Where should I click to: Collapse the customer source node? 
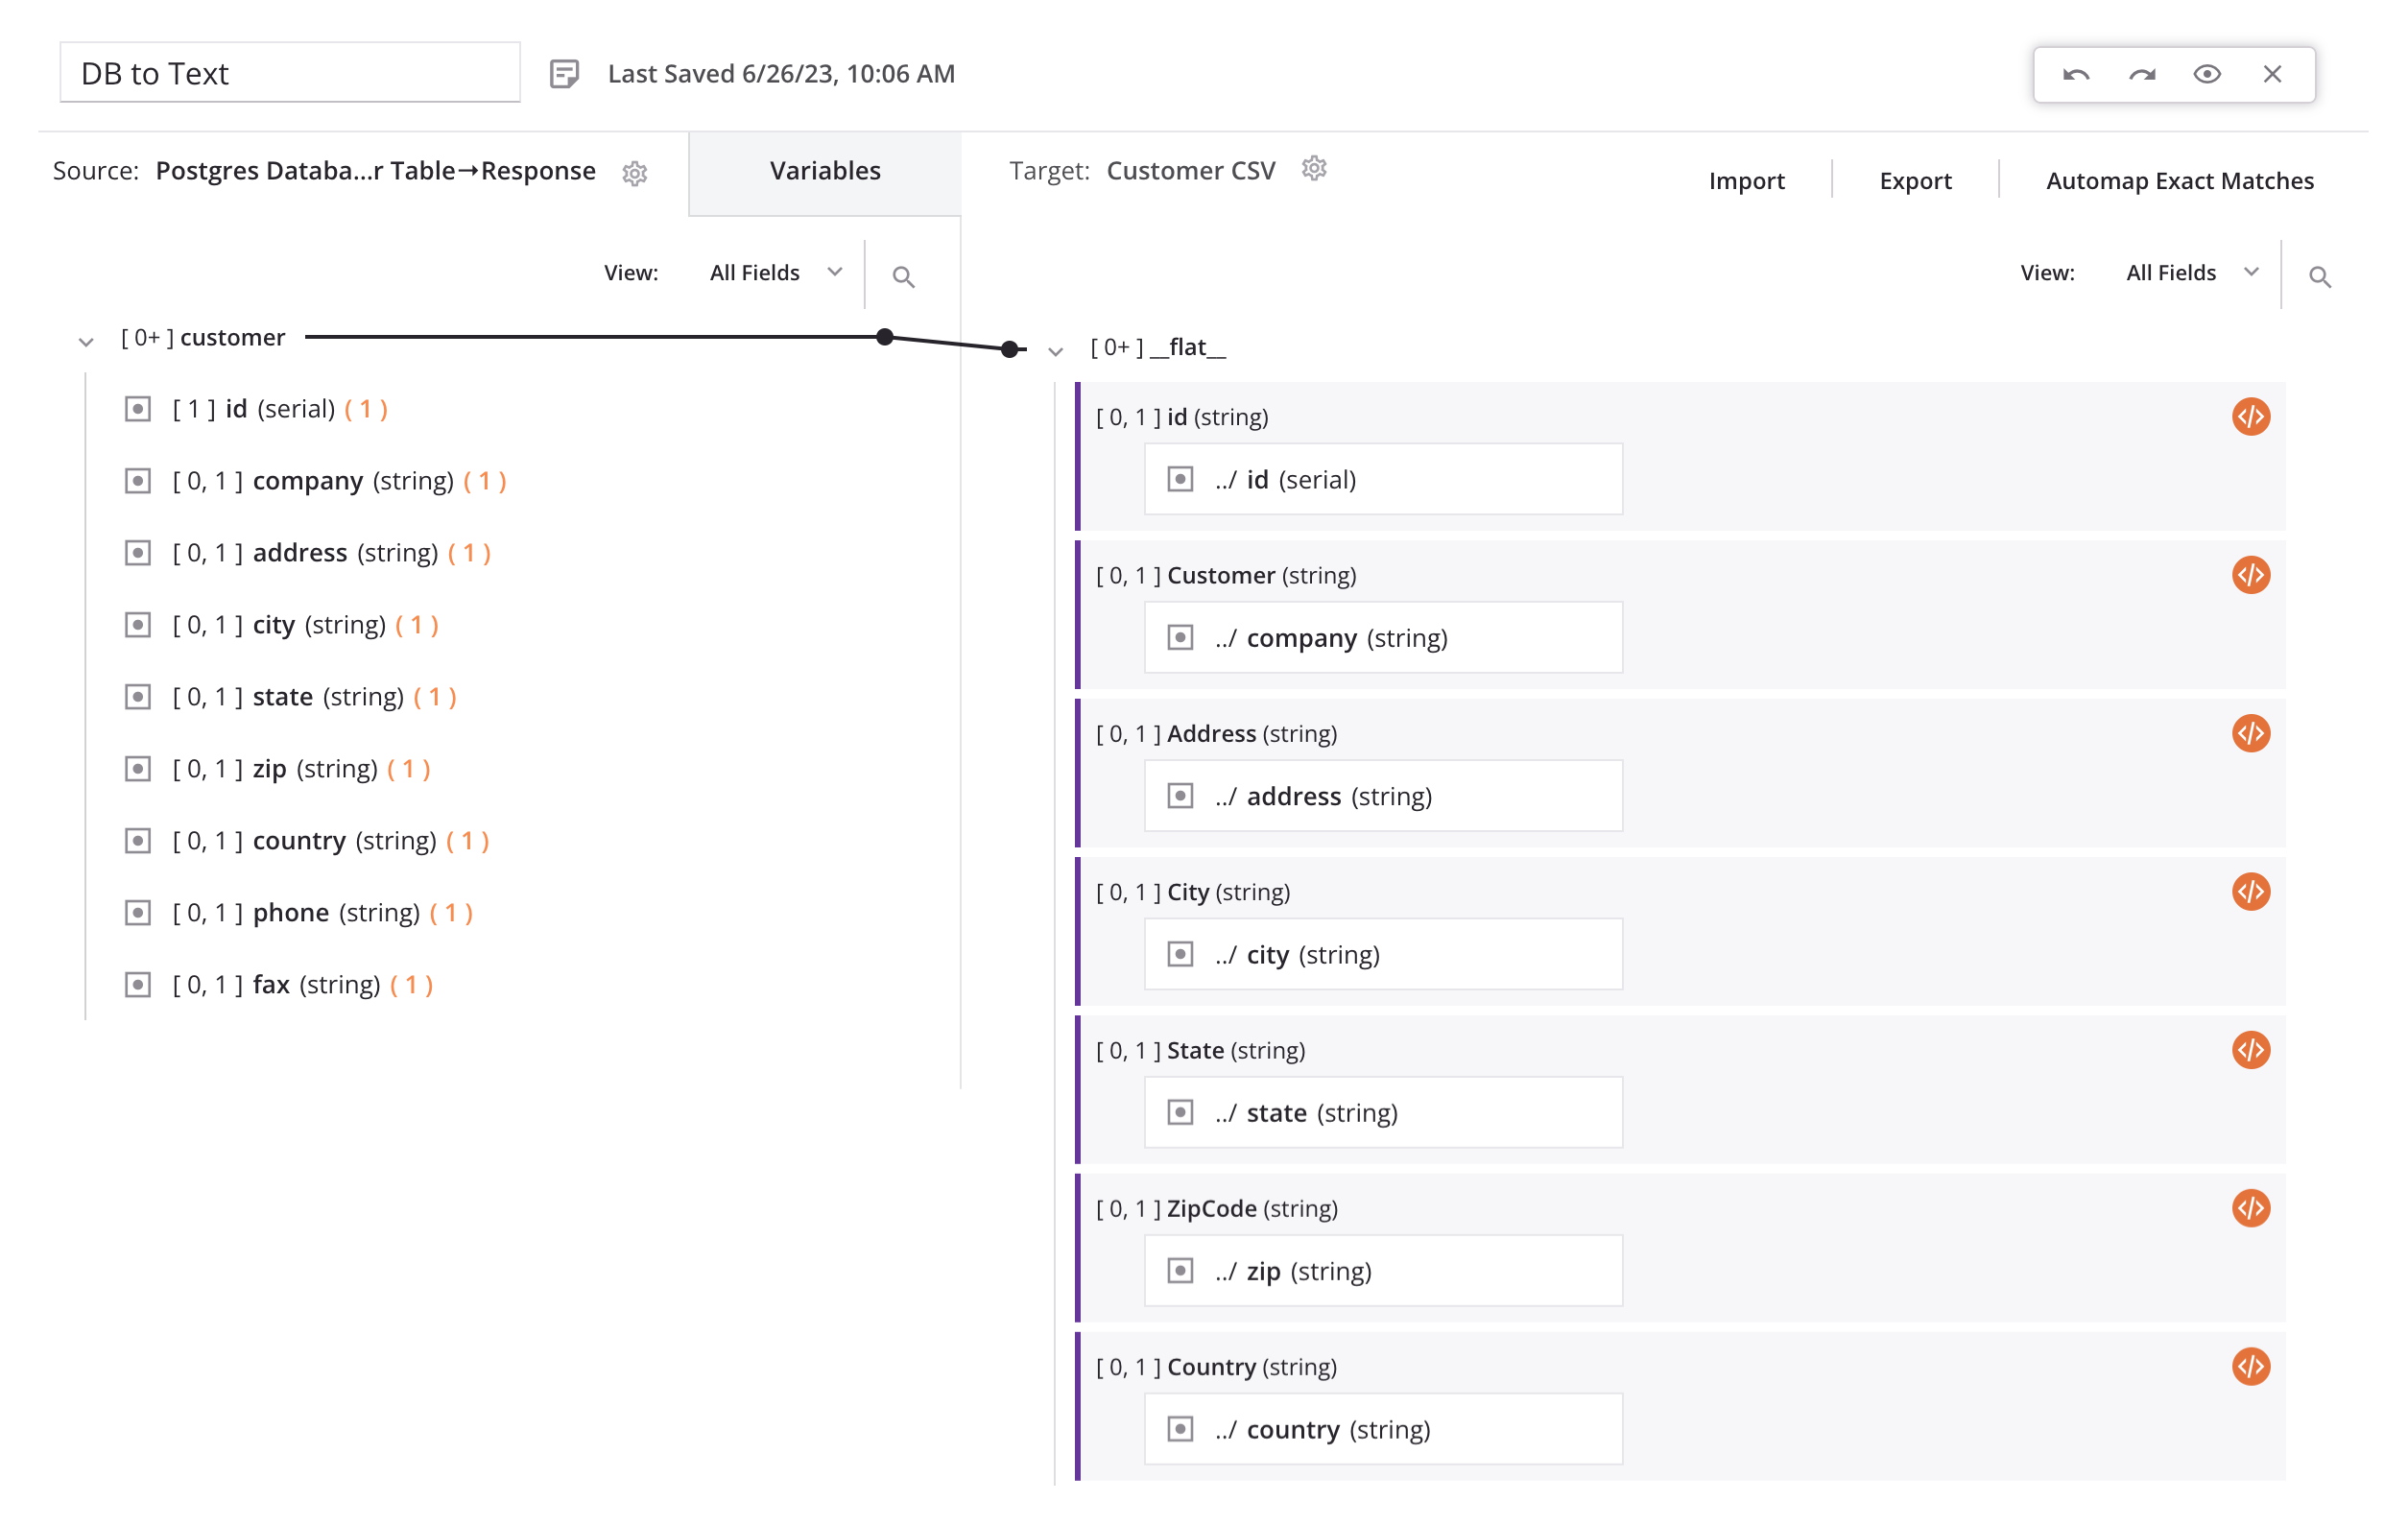[x=86, y=343]
